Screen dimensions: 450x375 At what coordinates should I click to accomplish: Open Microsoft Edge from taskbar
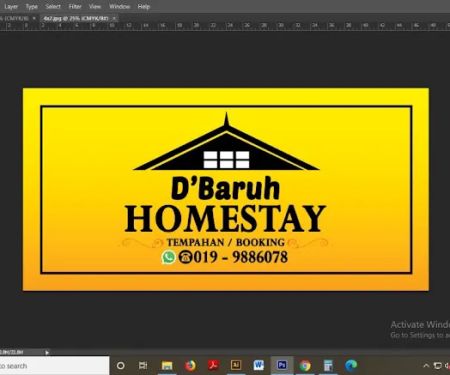351,366
